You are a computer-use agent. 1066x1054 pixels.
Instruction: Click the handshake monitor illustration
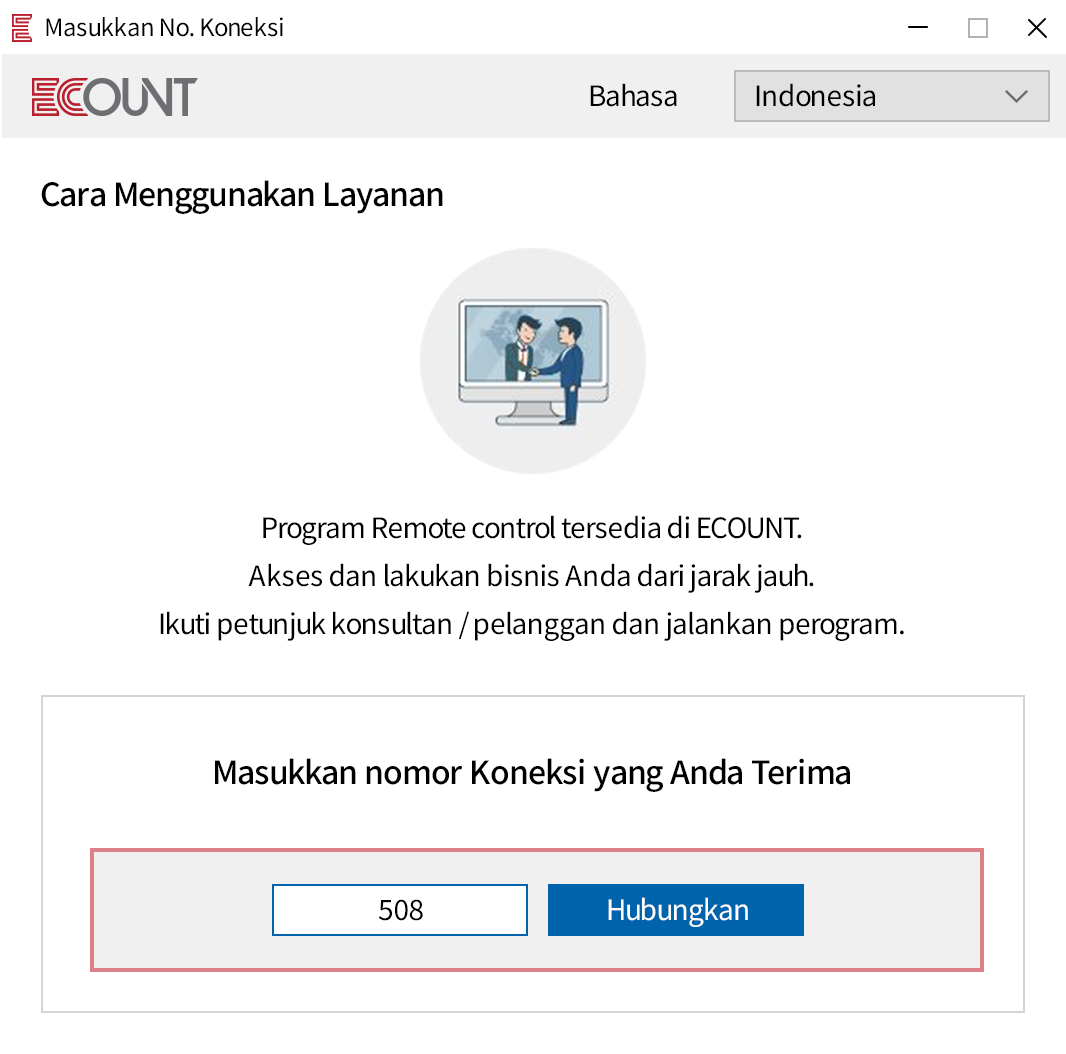pos(532,362)
